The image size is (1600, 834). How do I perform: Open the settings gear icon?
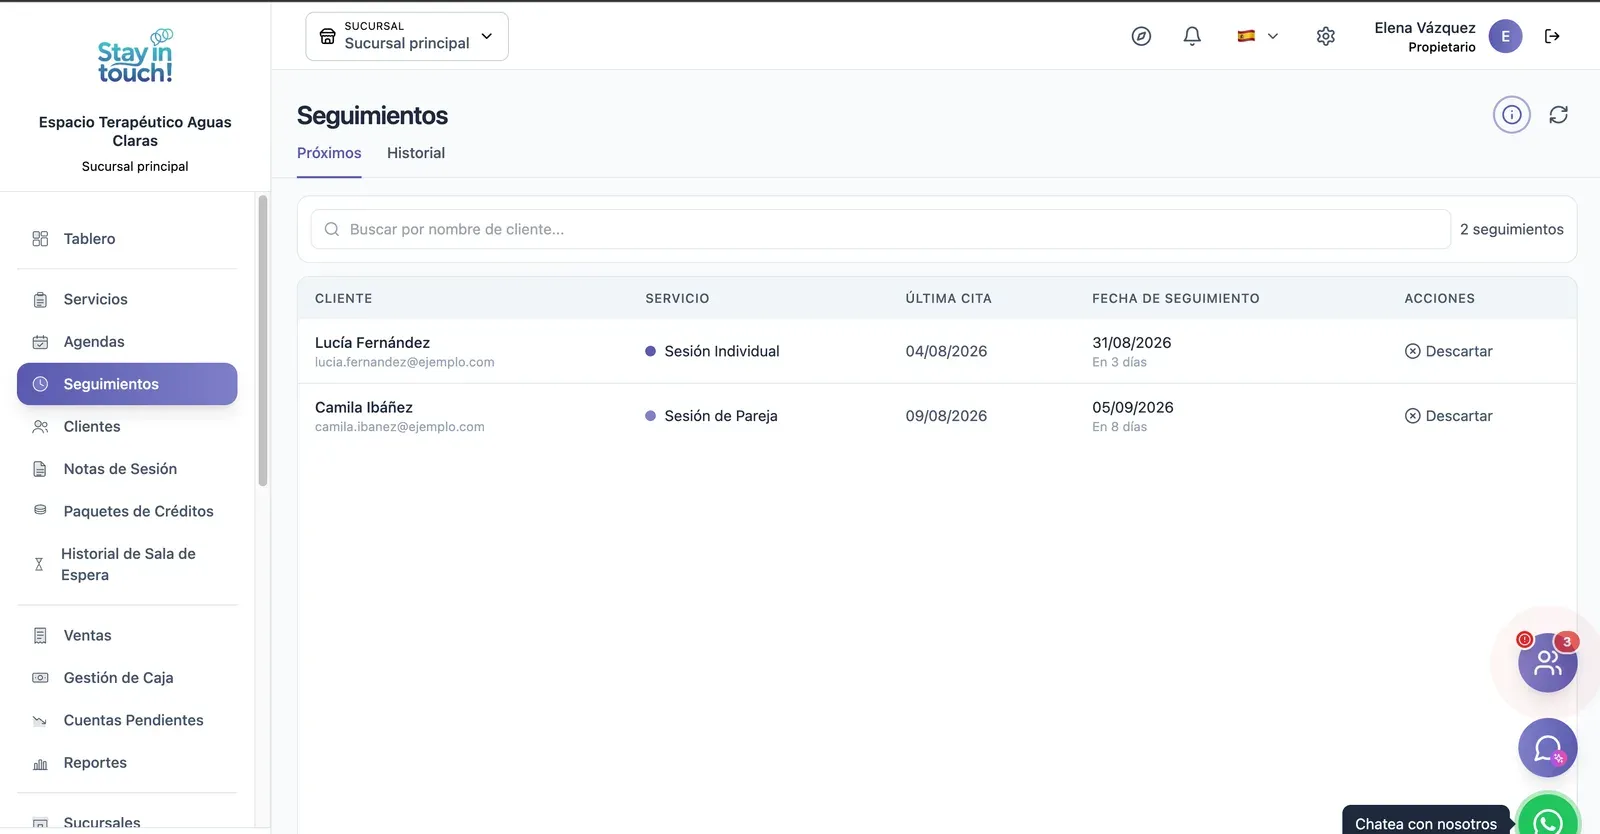(x=1326, y=36)
